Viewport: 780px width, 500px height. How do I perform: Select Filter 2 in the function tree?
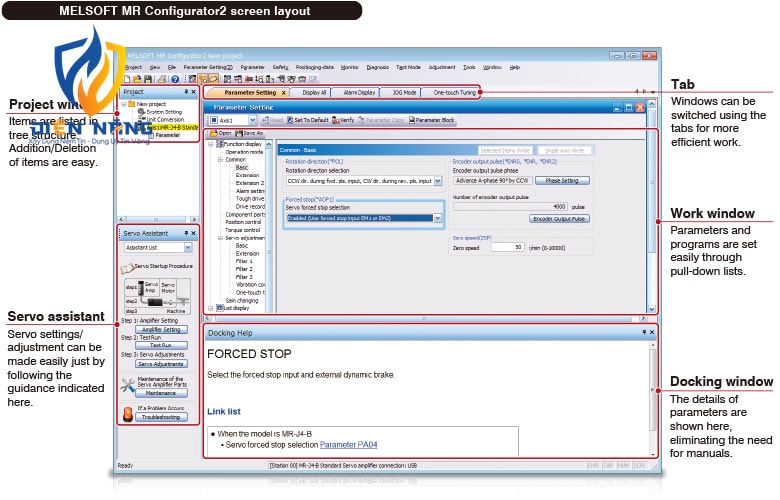[244, 269]
